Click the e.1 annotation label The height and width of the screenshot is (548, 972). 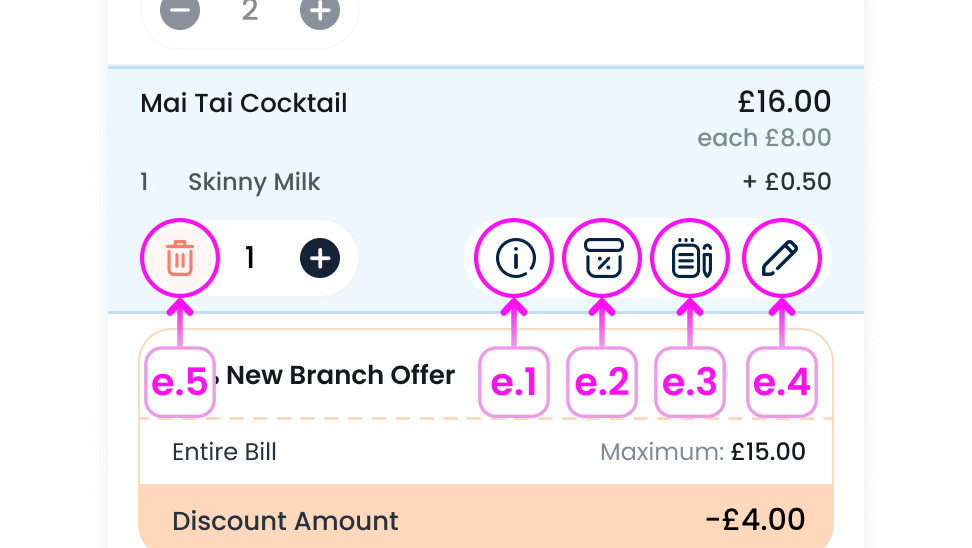click(515, 382)
